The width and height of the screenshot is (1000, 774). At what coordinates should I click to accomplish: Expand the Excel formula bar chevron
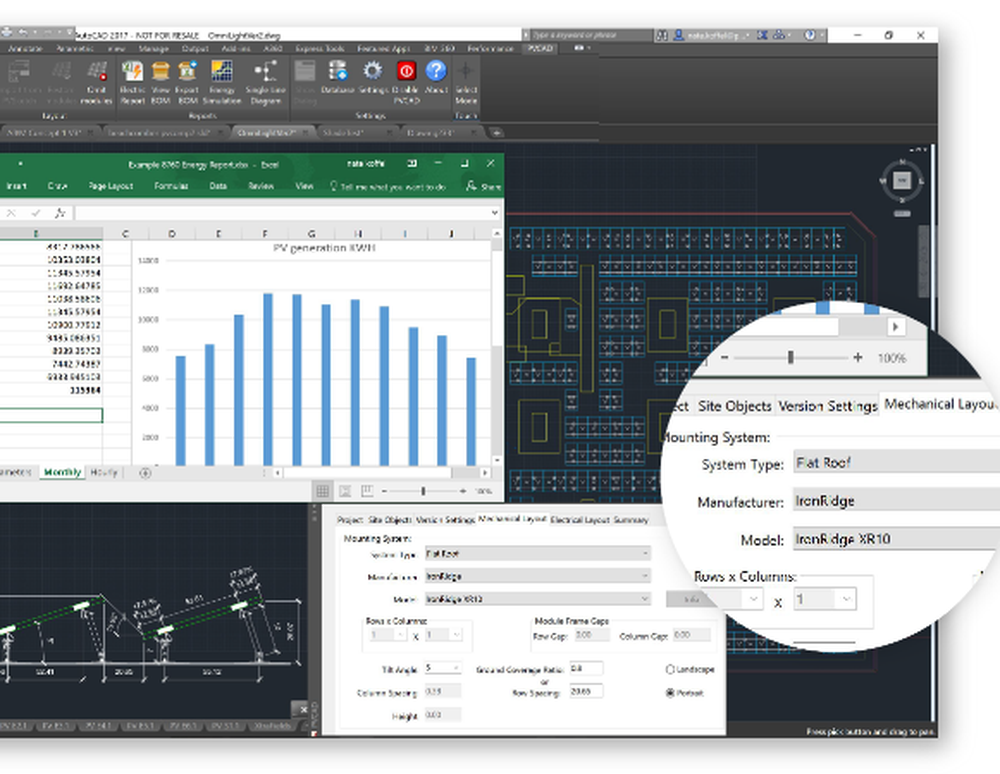click(495, 213)
